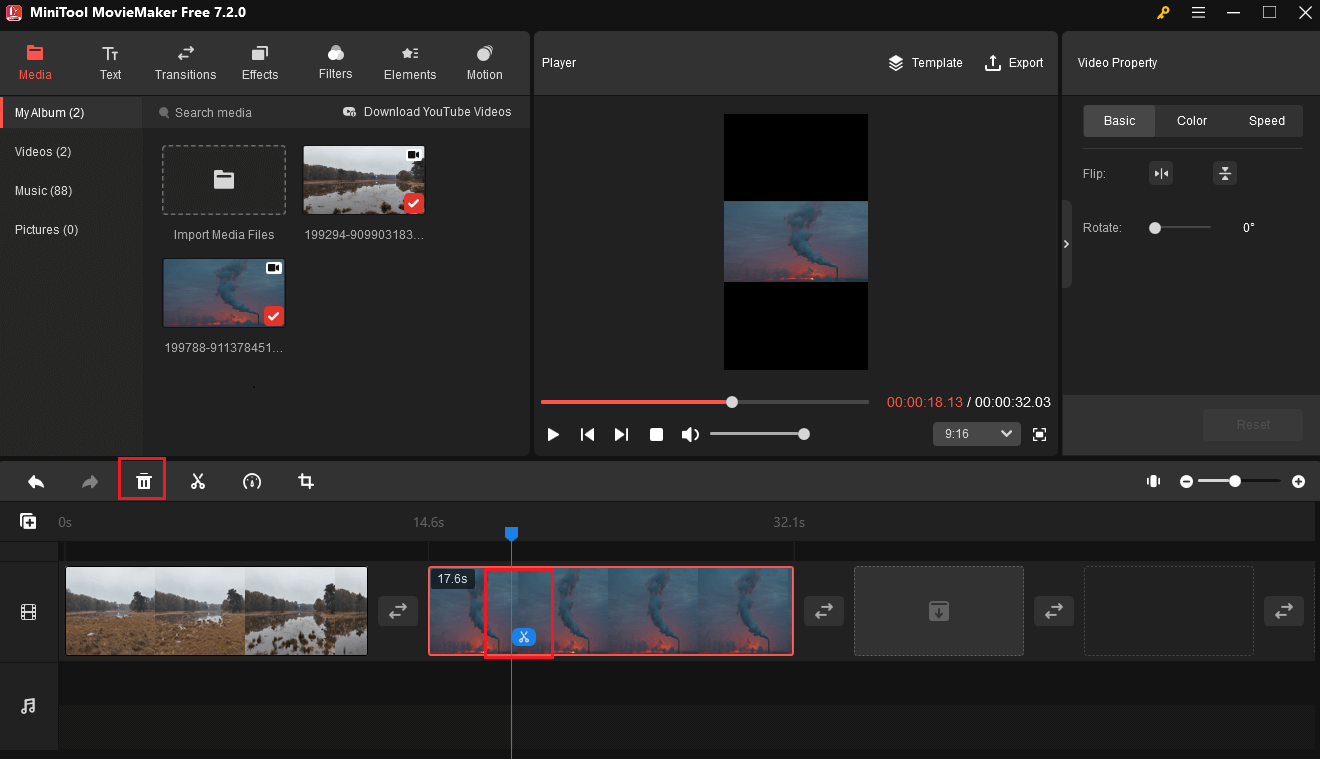The height and width of the screenshot is (759, 1320).
Task: Delete the selected clip
Action: pyautogui.click(x=143, y=482)
